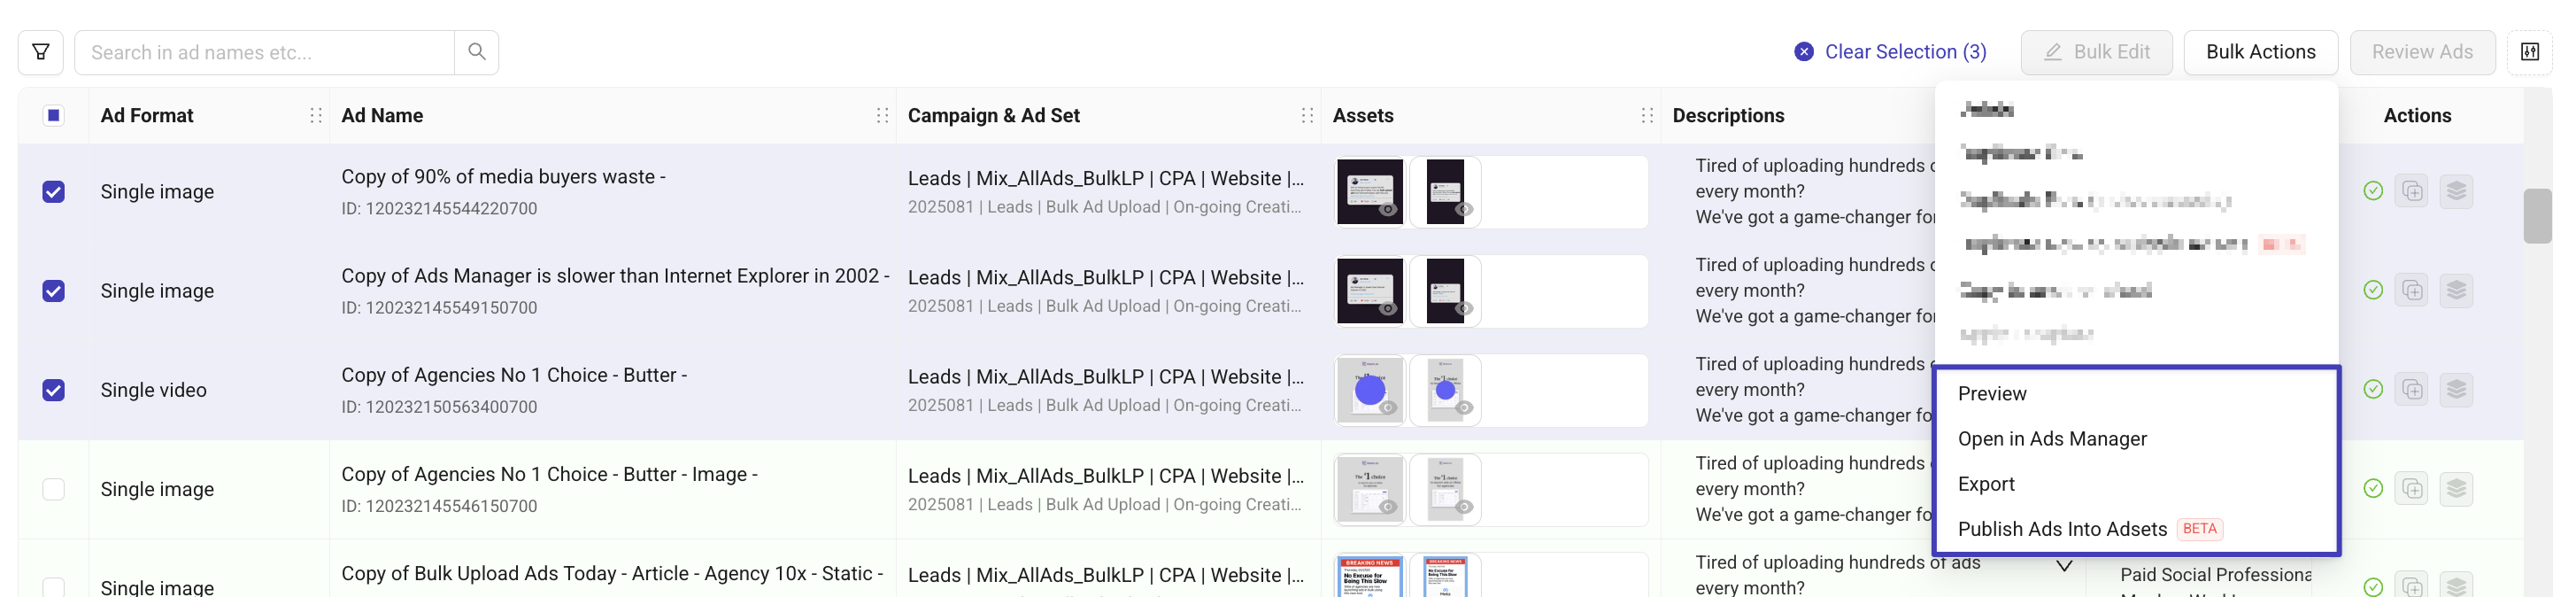Click the X icon beside Clear Selection
Image resolution: width=2576 pixels, height=597 pixels.
(1804, 52)
